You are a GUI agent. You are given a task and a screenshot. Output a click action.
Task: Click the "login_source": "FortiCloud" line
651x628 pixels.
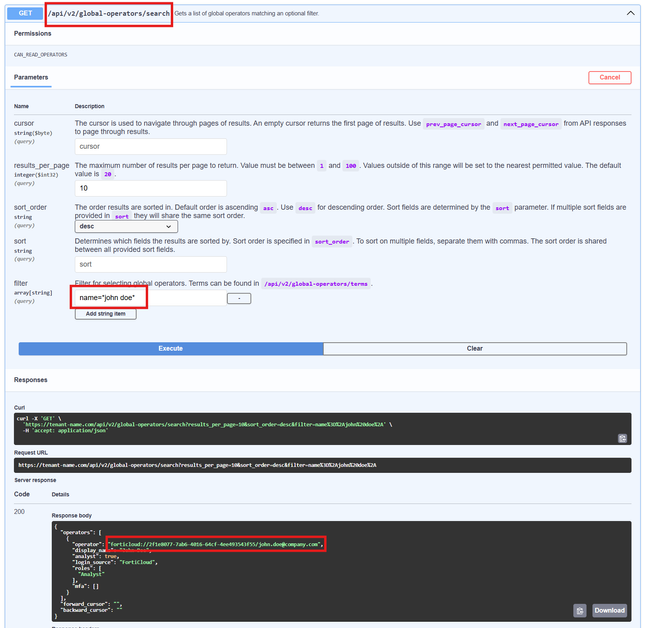coord(116,562)
